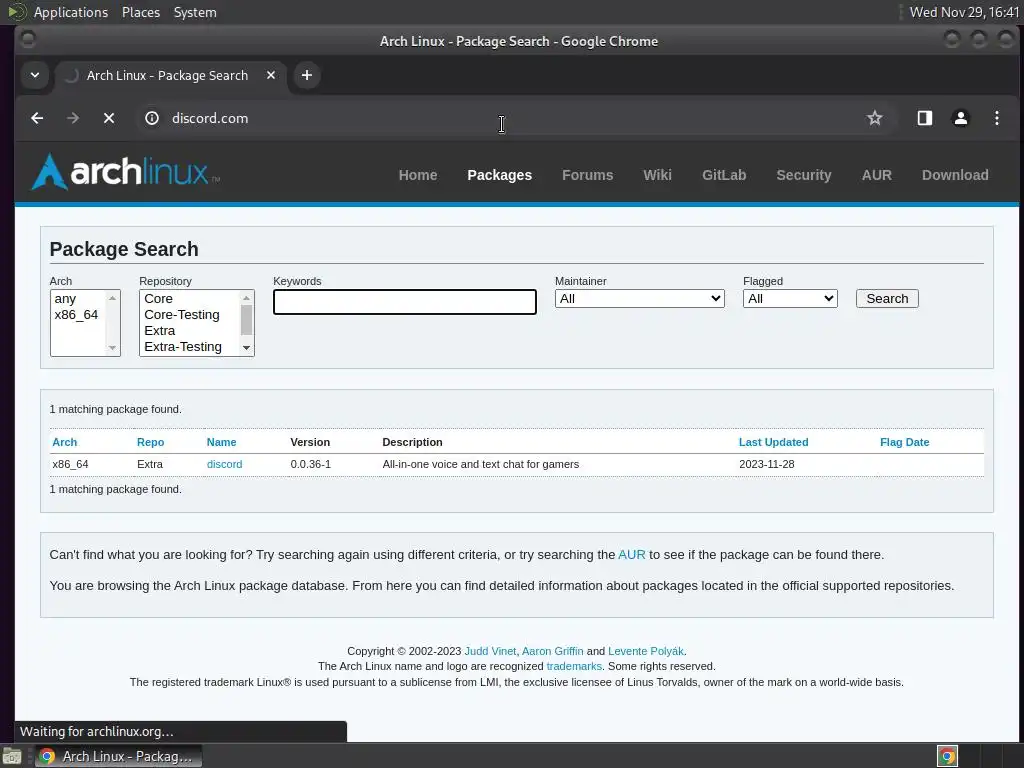Focus the Keywords input field
Viewport: 1024px width, 768px height.
click(x=405, y=302)
